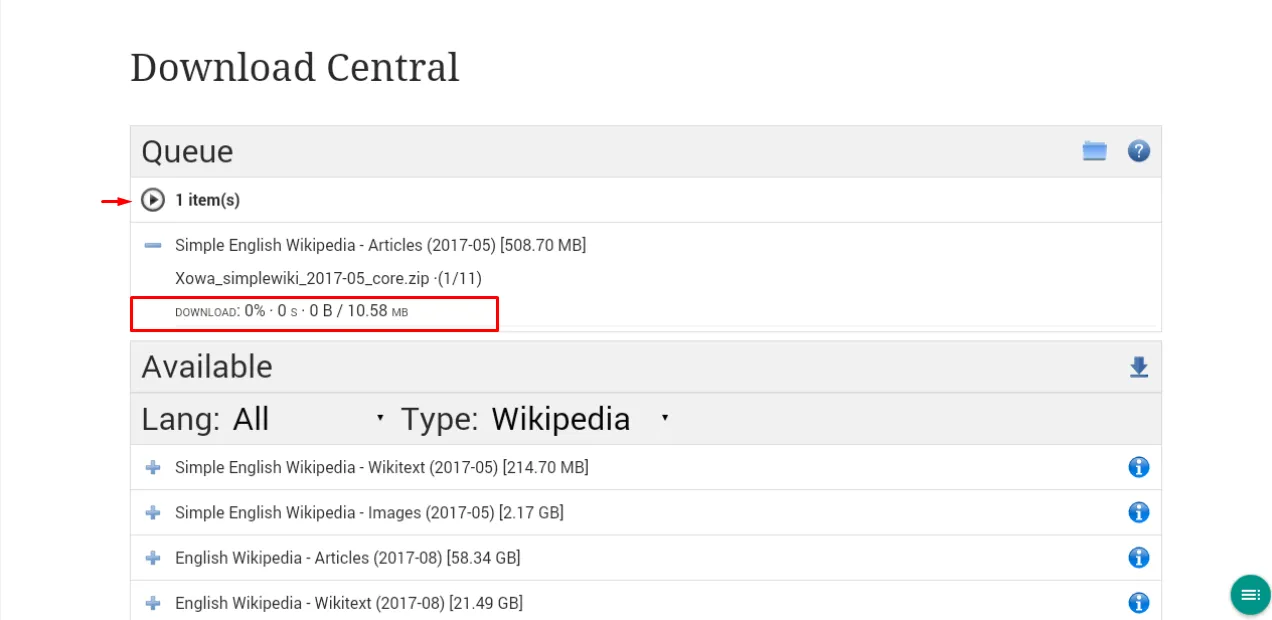Click Simple English Wikipedia - Wikitext [214.70 MB] row
1272x620 pixels.
tap(645, 467)
